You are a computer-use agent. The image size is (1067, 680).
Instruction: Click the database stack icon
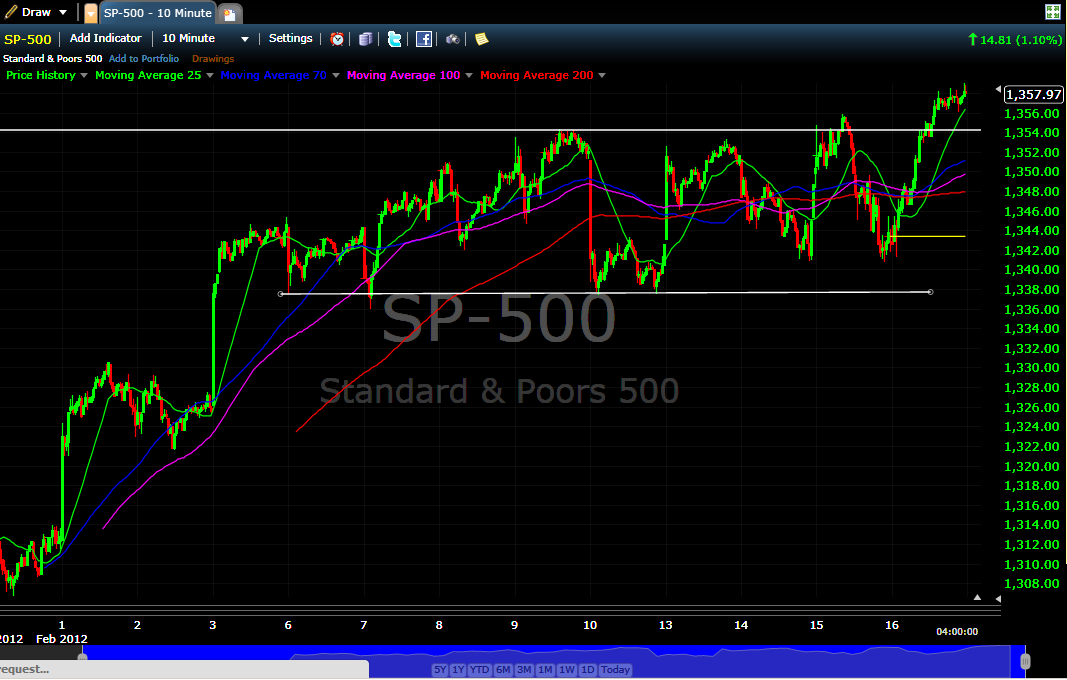(x=365, y=39)
